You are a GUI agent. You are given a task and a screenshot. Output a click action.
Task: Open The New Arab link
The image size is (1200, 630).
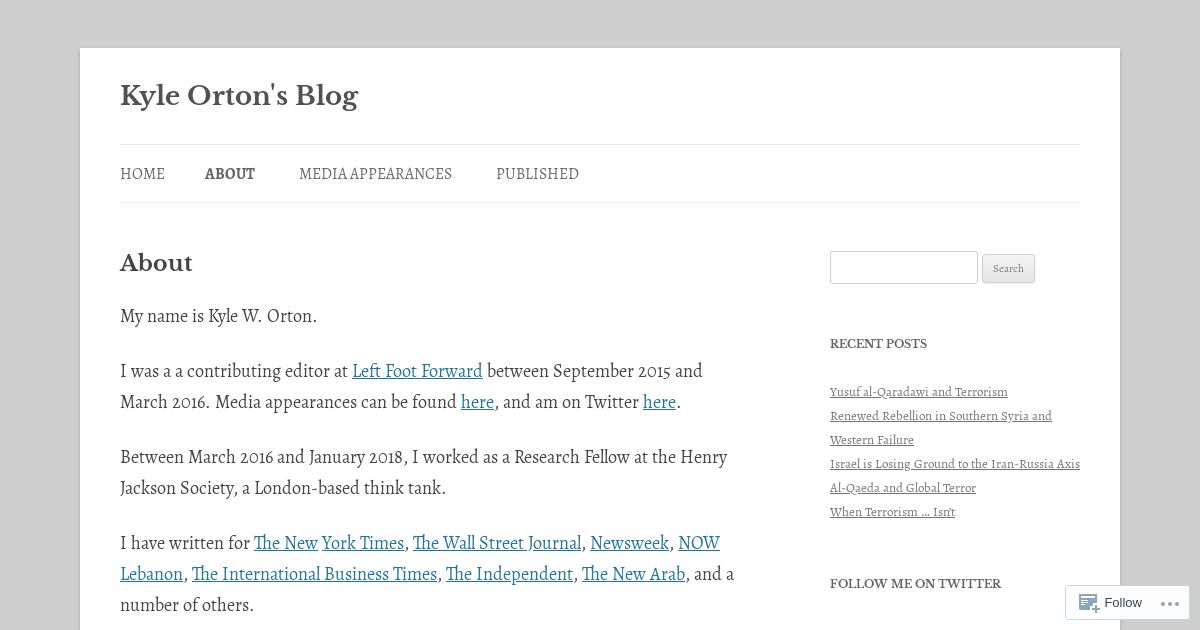633,574
